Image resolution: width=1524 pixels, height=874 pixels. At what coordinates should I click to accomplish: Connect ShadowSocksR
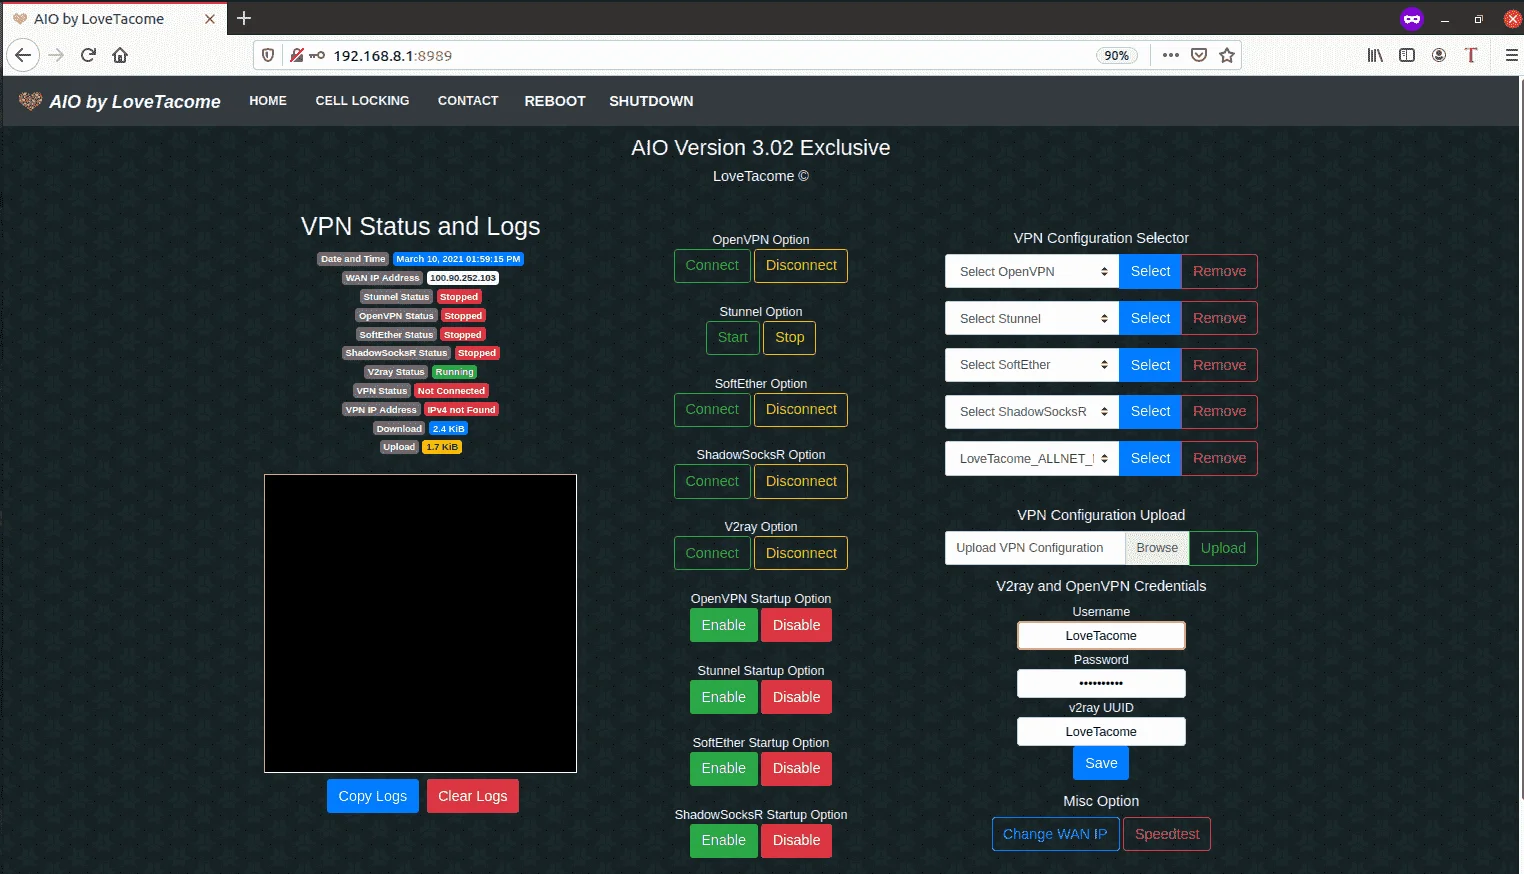point(712,481)
